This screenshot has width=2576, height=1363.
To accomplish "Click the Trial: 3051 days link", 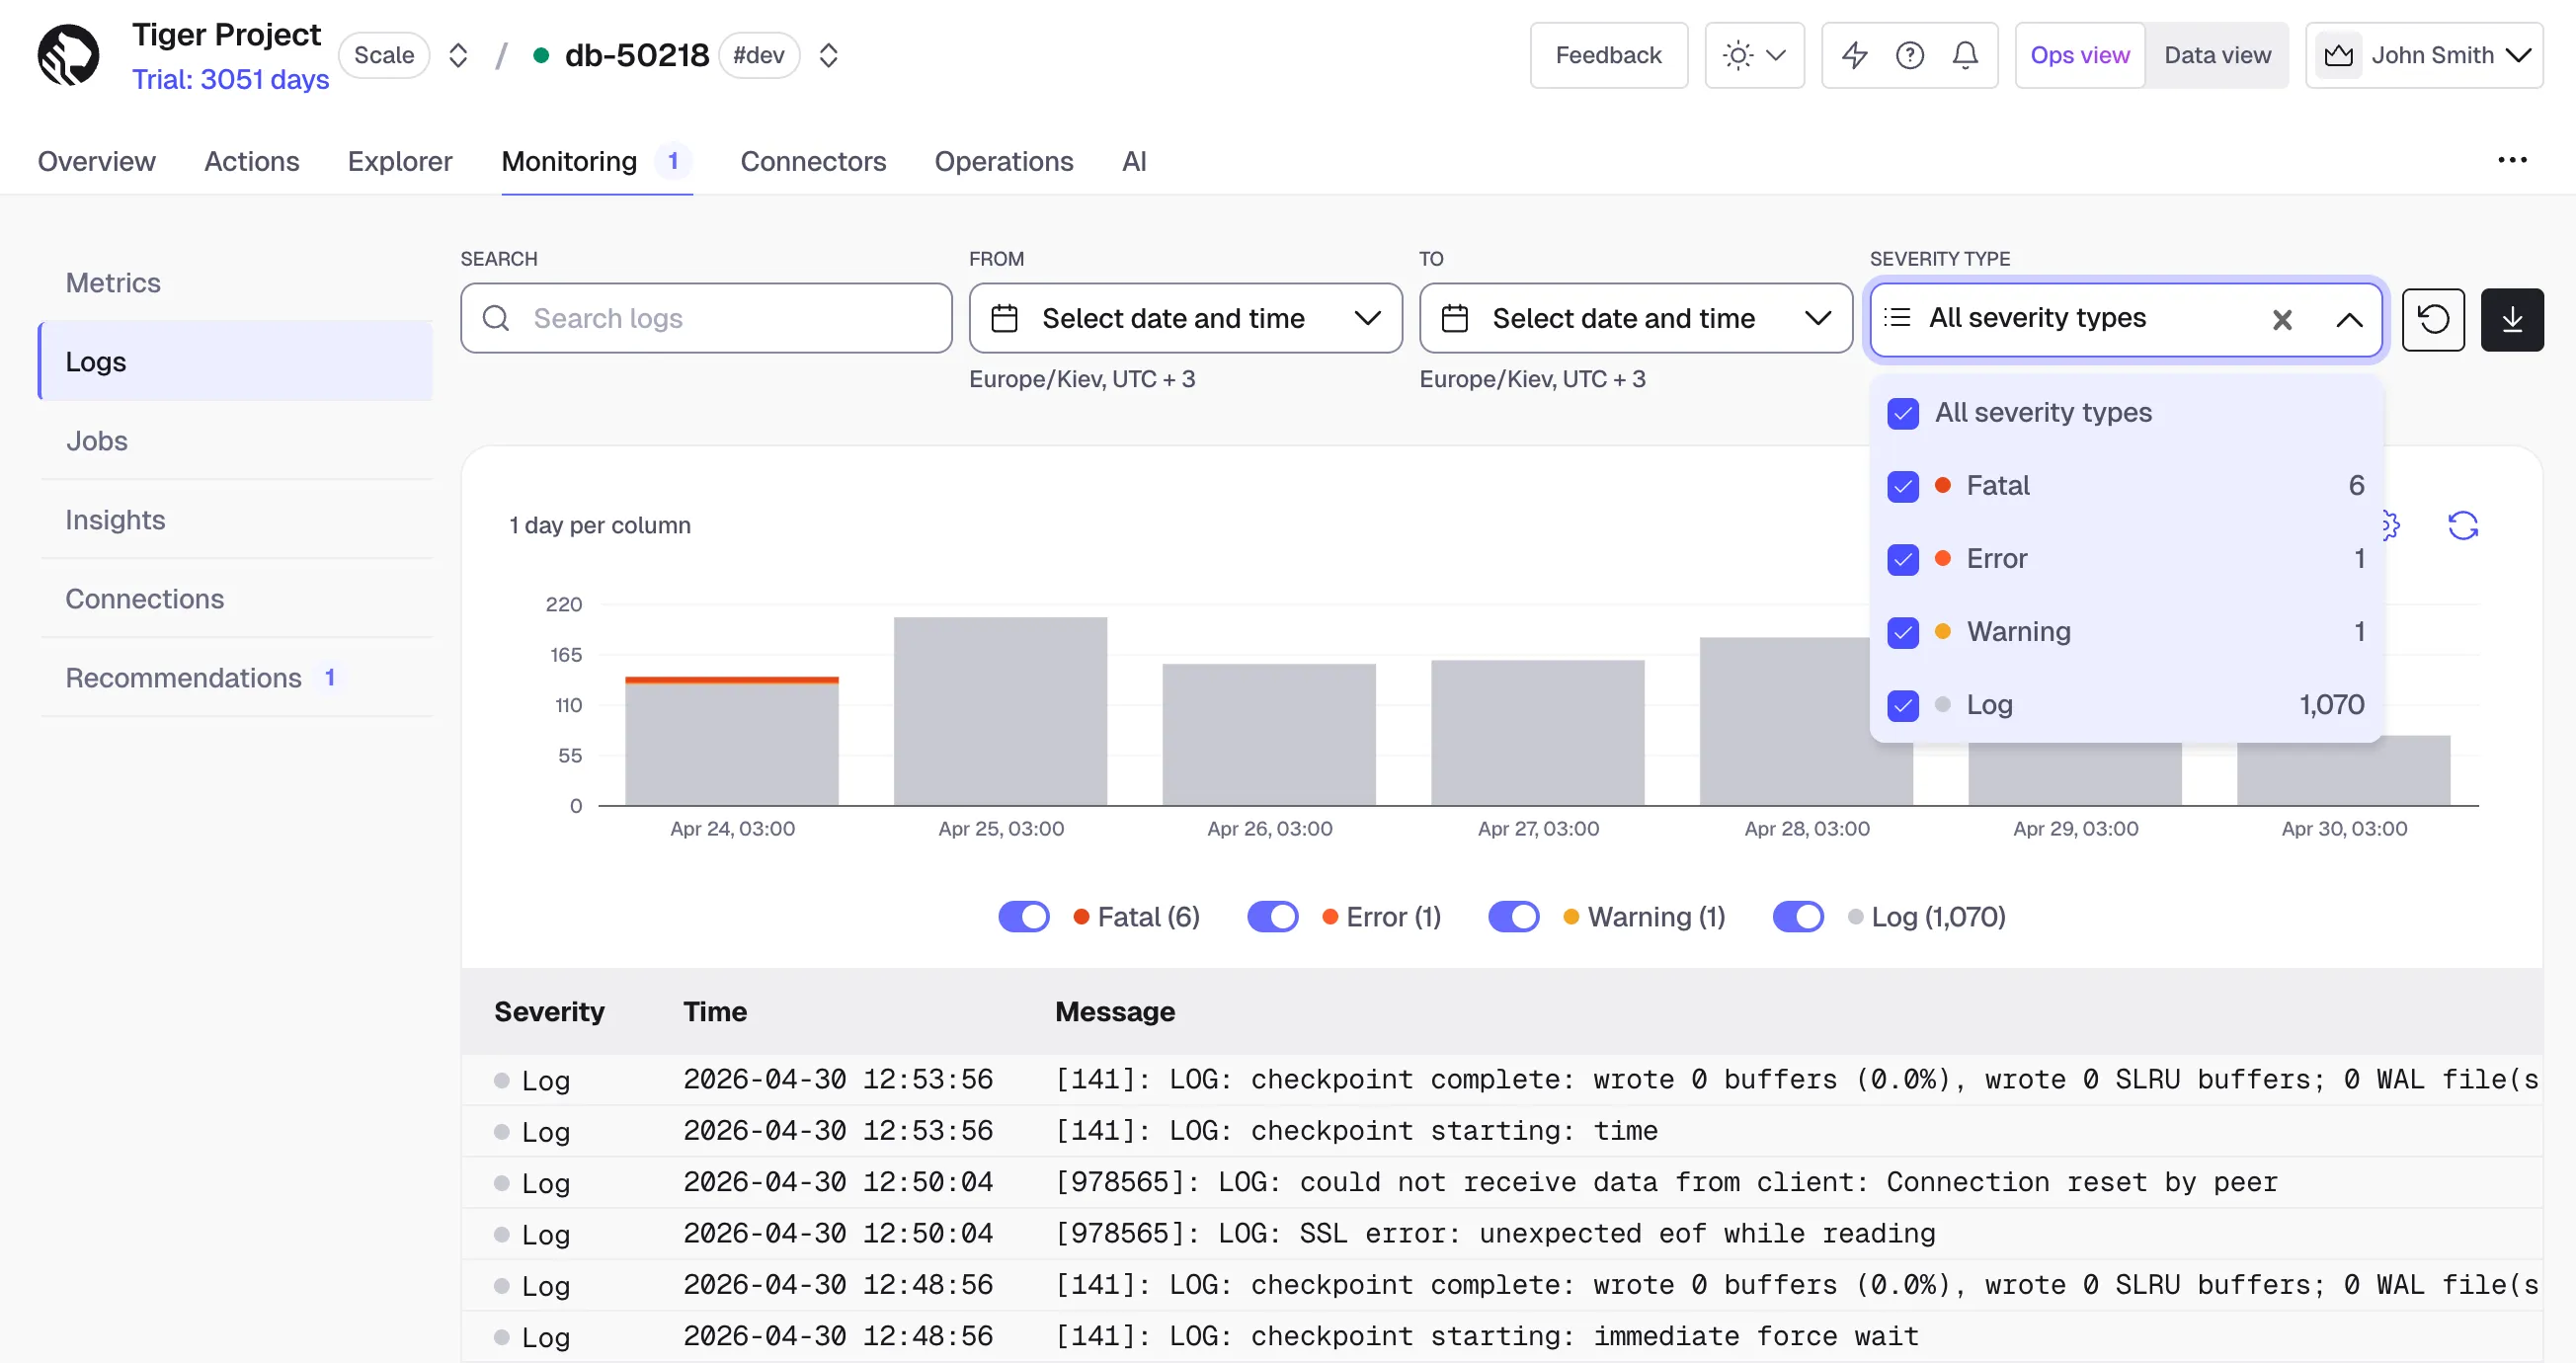I will point(230,79).
